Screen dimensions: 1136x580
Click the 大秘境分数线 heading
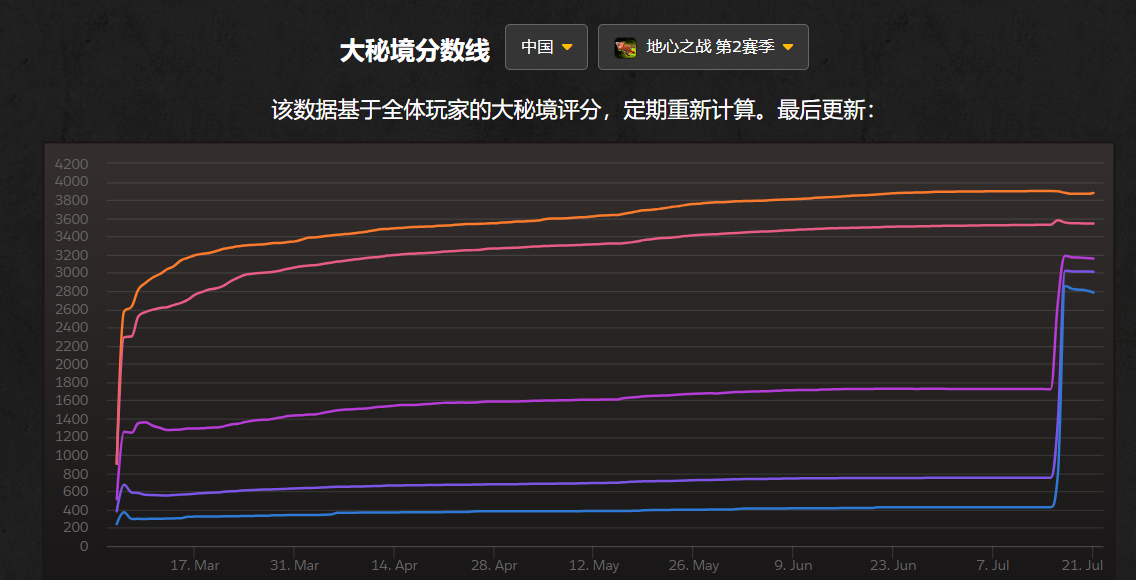414,51
